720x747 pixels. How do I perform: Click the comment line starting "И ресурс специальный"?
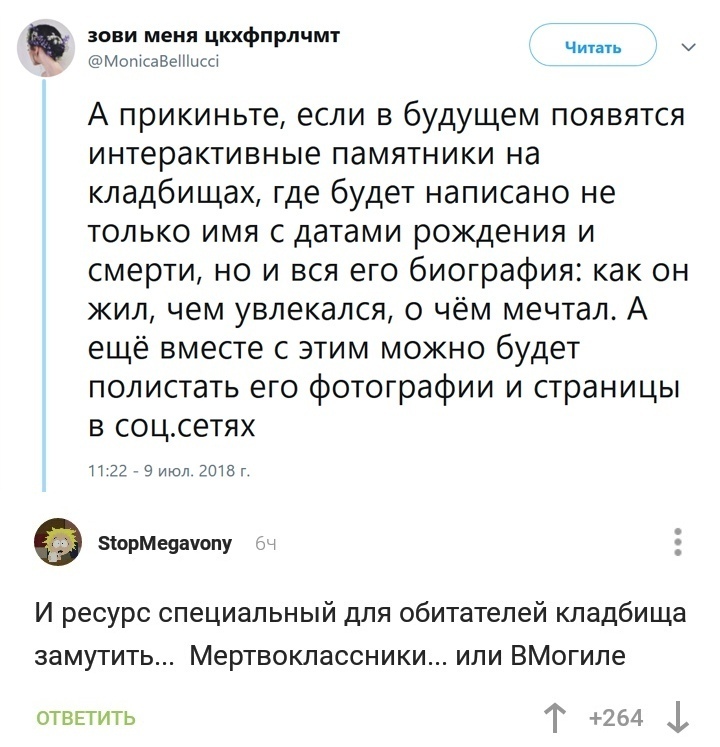[360, 611]
